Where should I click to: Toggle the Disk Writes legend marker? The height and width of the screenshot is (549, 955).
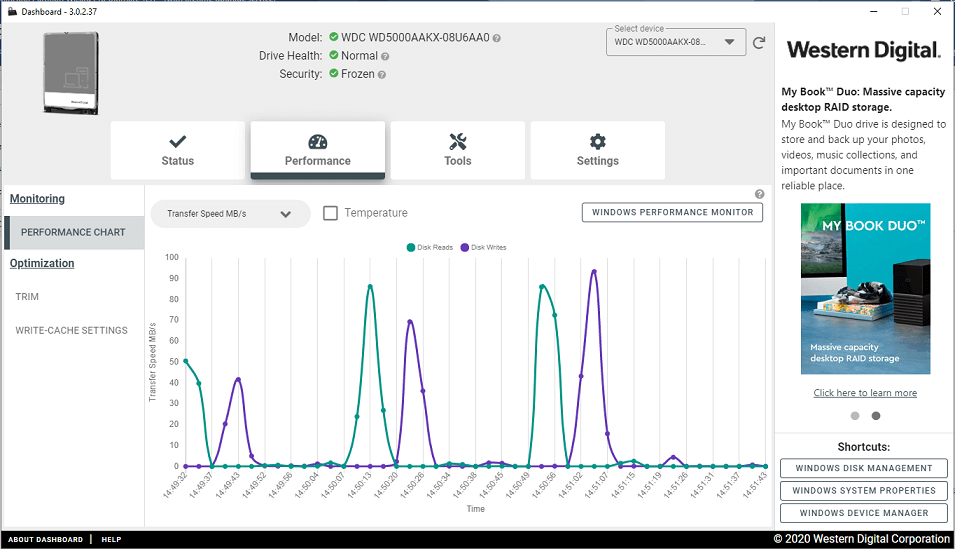(465, 247)
